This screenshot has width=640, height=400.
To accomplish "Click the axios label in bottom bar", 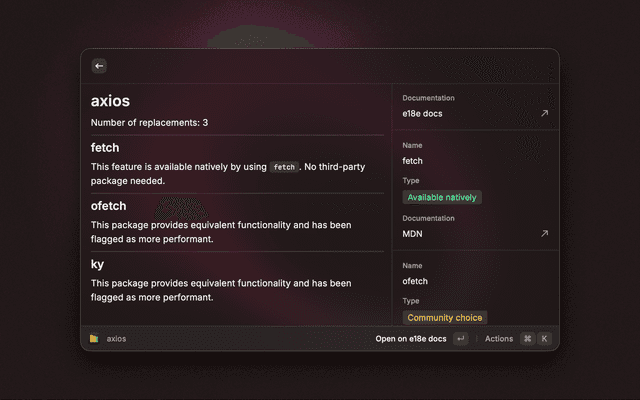I will tap(116, 339).
